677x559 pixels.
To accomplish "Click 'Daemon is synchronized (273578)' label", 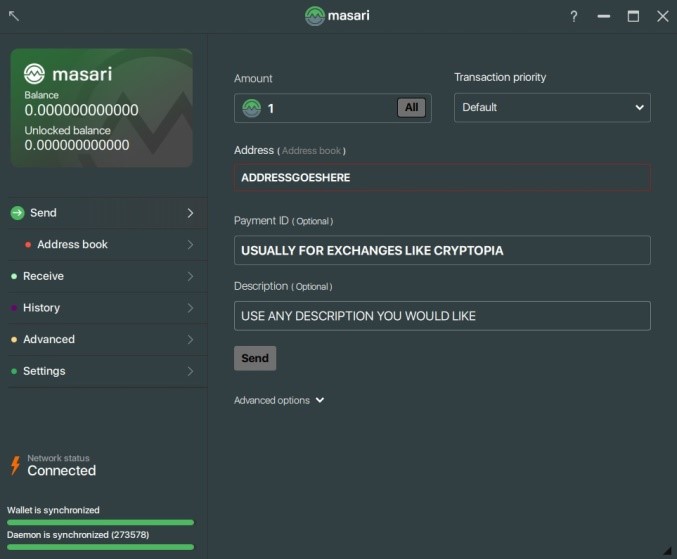I will (78, 535).
